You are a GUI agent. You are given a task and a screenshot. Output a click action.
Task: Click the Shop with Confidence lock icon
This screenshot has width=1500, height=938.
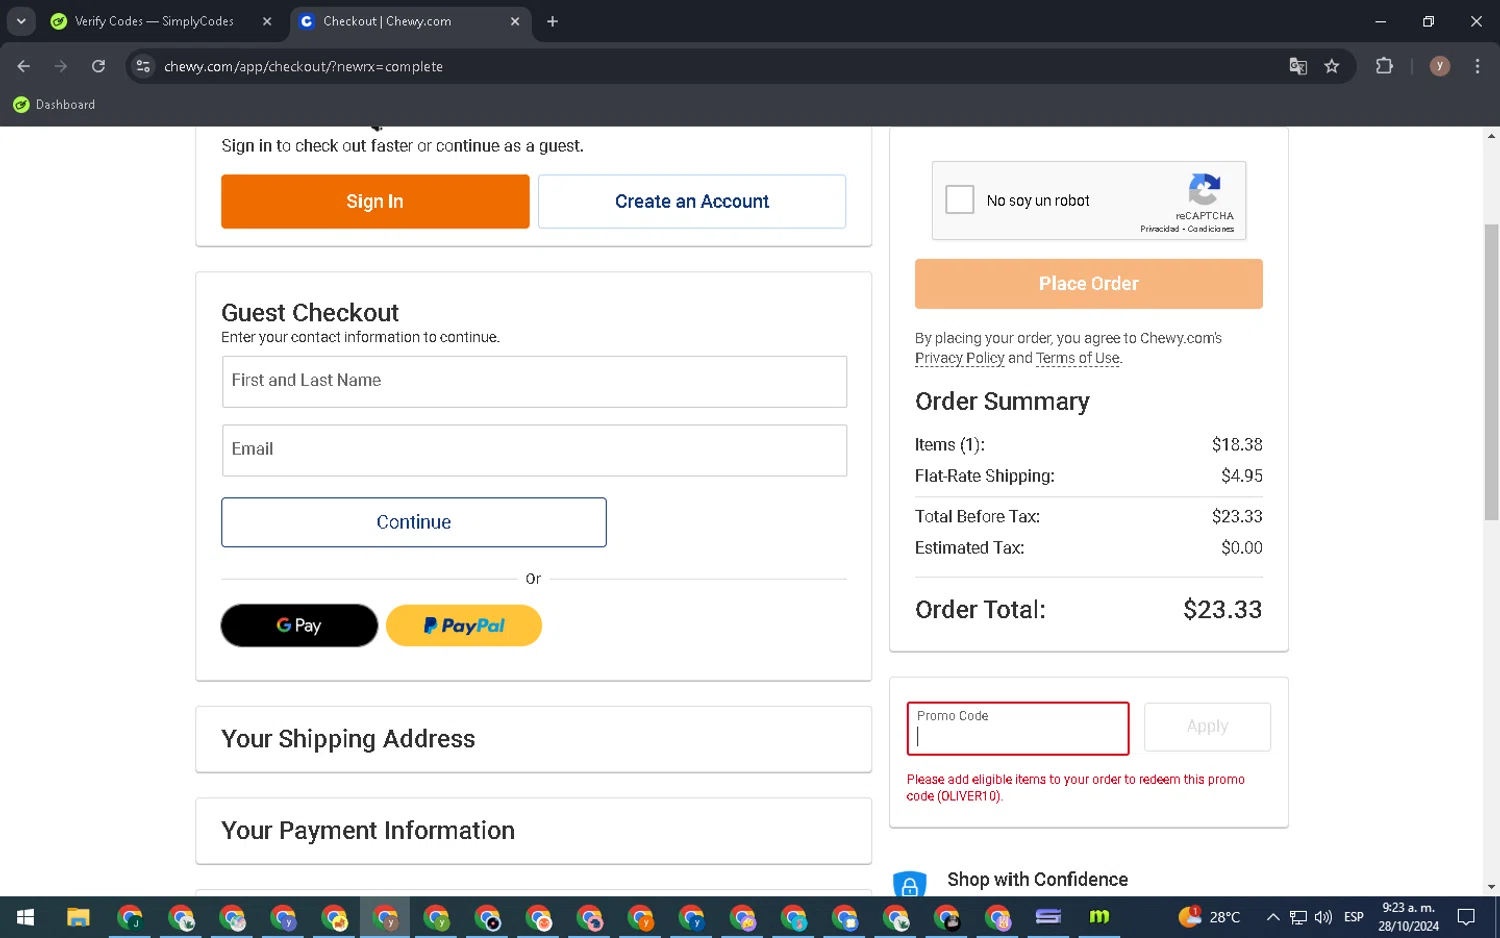(909, 884)
